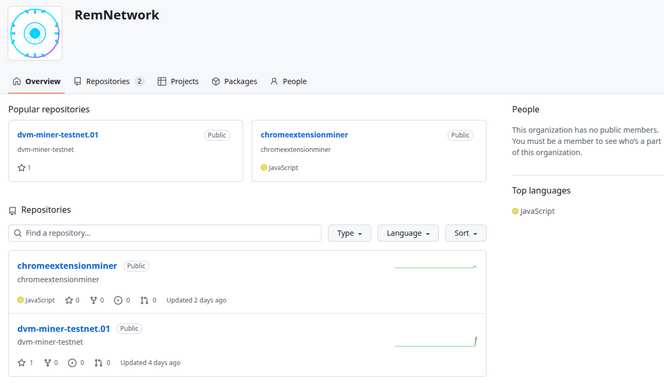Open the Type filter dropdown
Image resolution: width=664 pixels, height=384 pixels.
point(349,233)
